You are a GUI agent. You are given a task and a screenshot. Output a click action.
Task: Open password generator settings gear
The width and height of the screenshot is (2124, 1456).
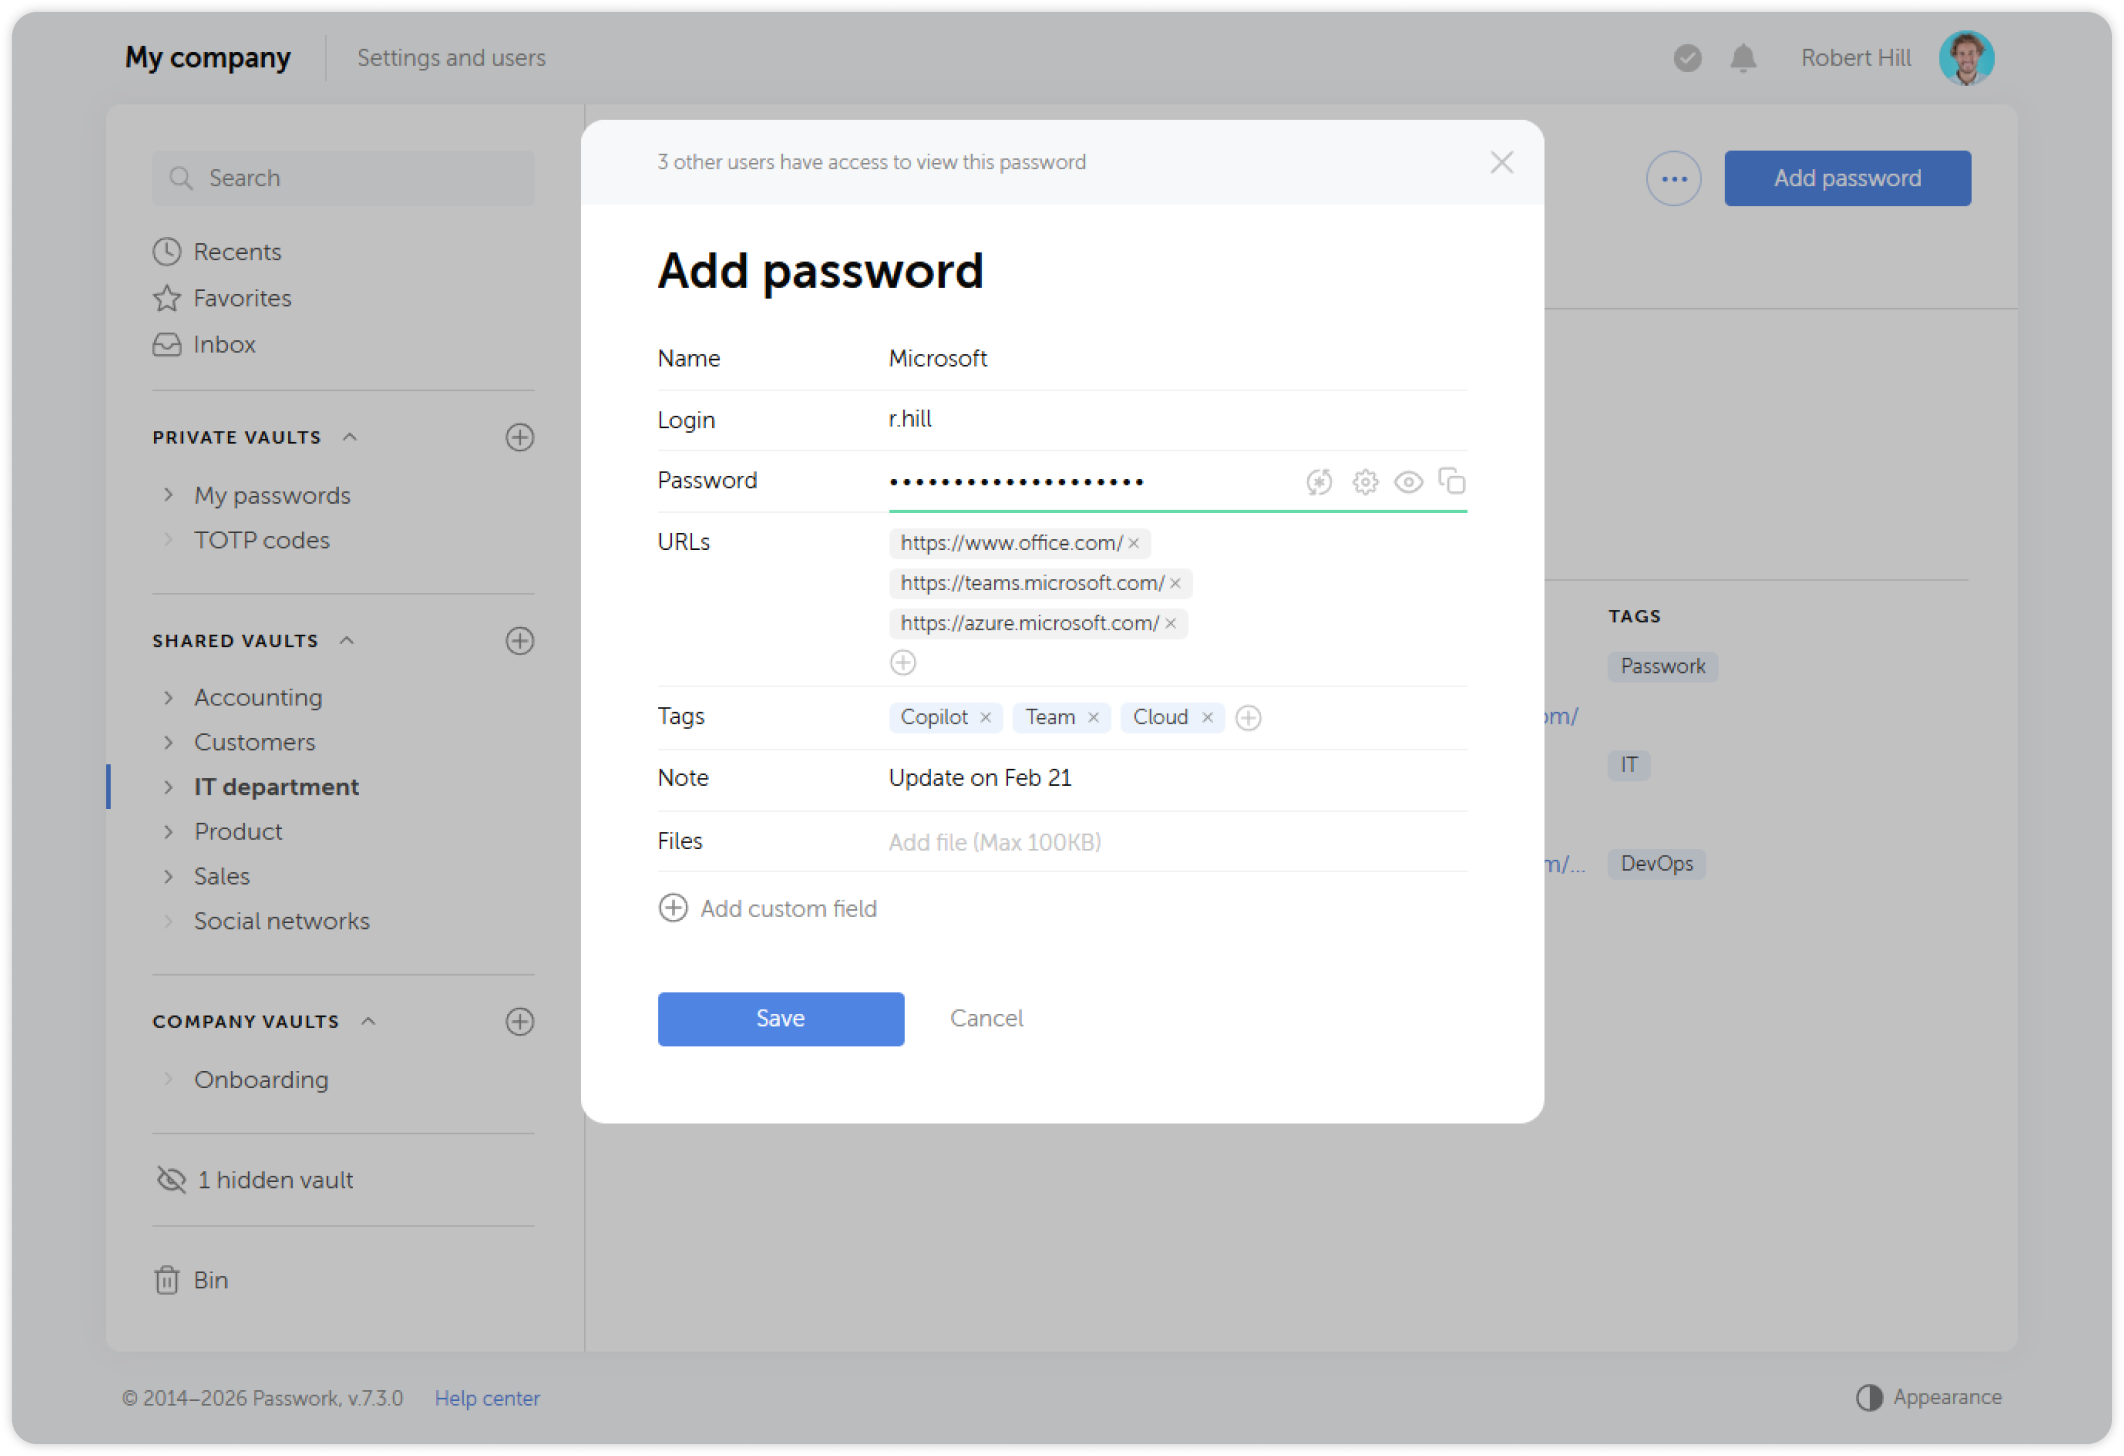[x=1364, y=481]
